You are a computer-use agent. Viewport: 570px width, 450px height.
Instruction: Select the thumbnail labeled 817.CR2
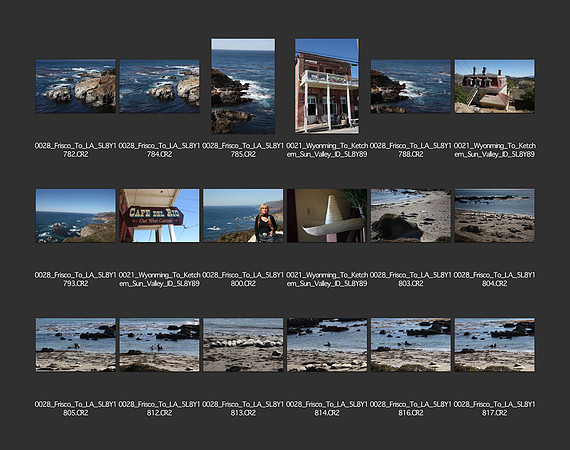coord(494,345)
